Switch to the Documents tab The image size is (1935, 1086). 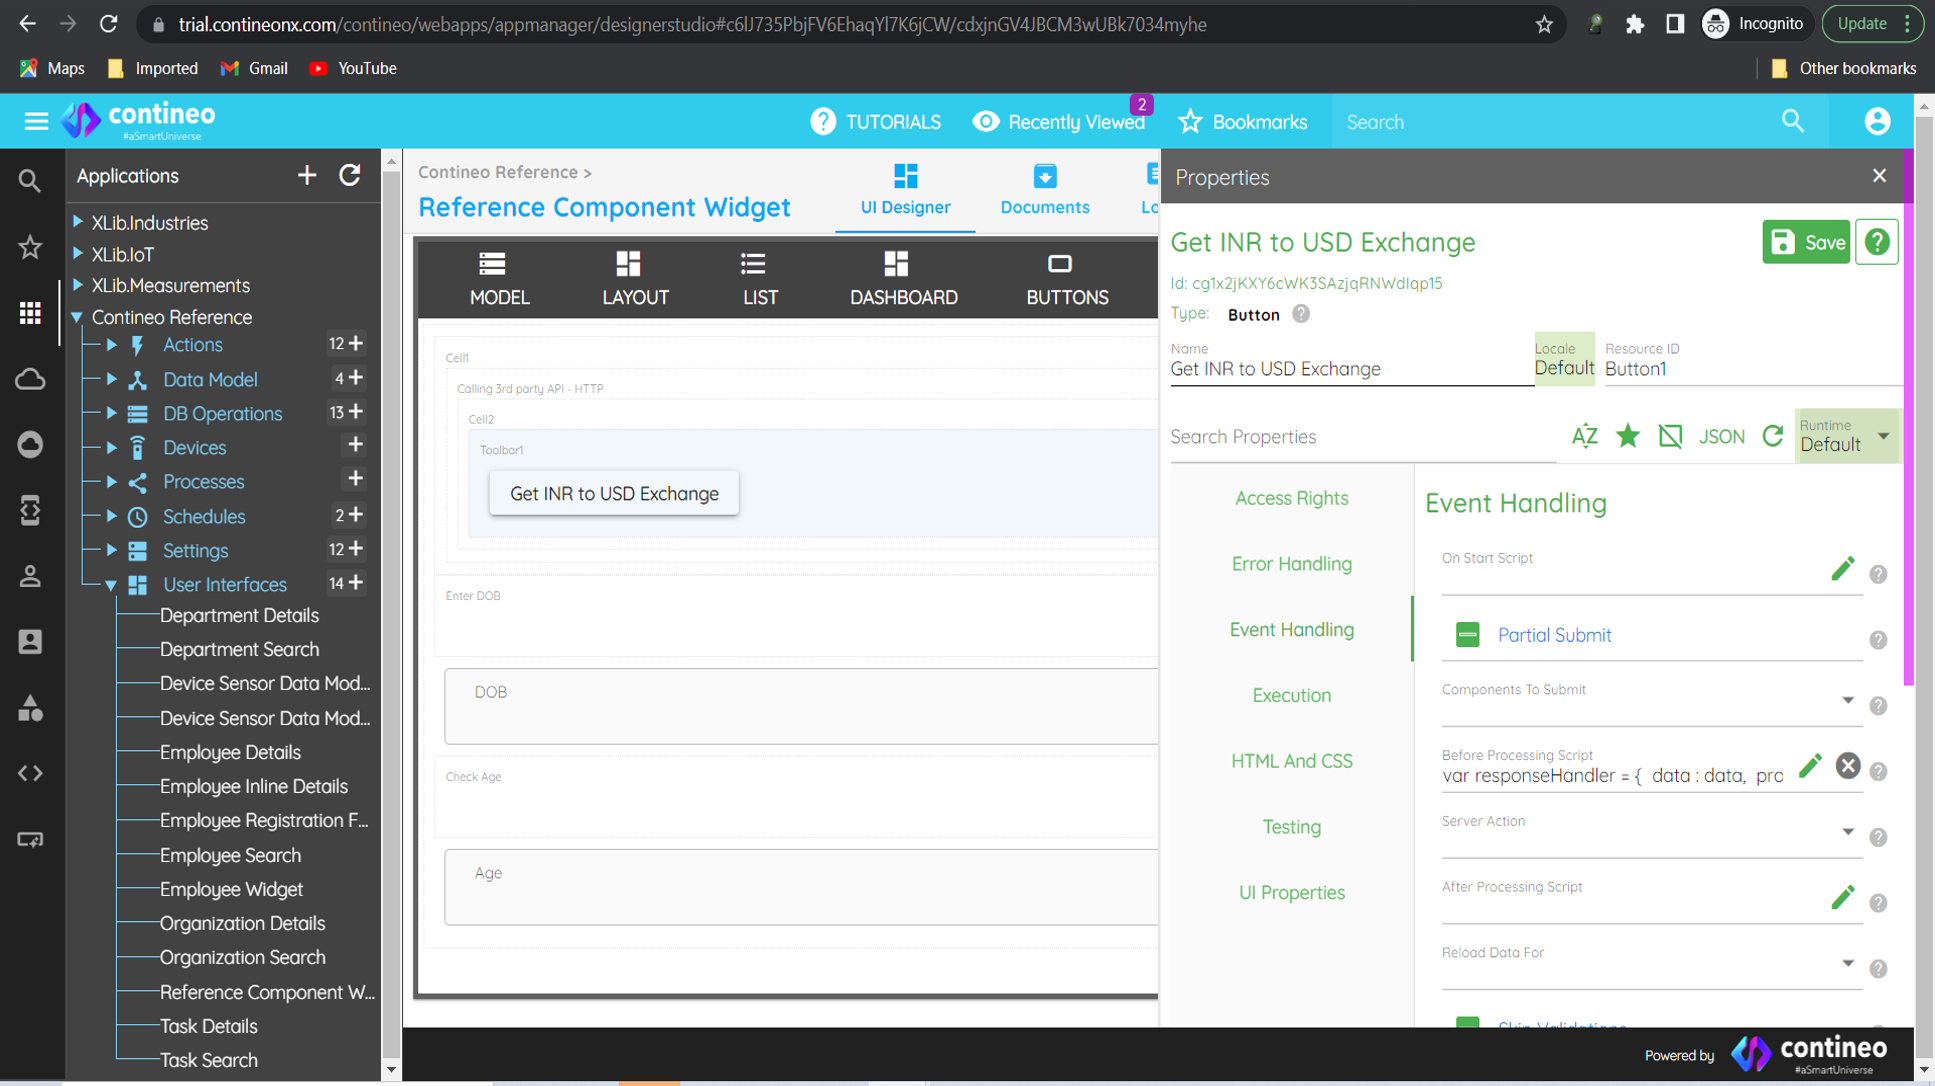pyautogui.click(x=1044, y=189)
